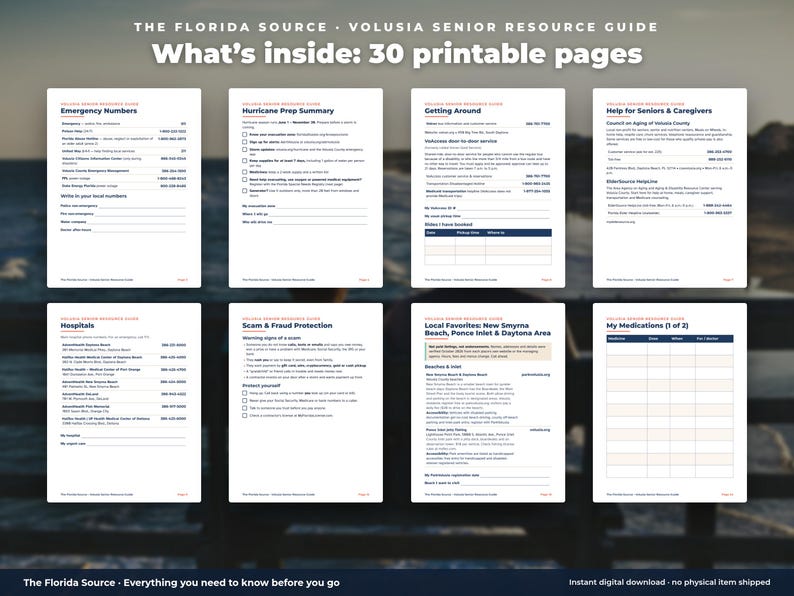
Task: Check the 'Hang up' scam protection box
Action: click(245, 393)
